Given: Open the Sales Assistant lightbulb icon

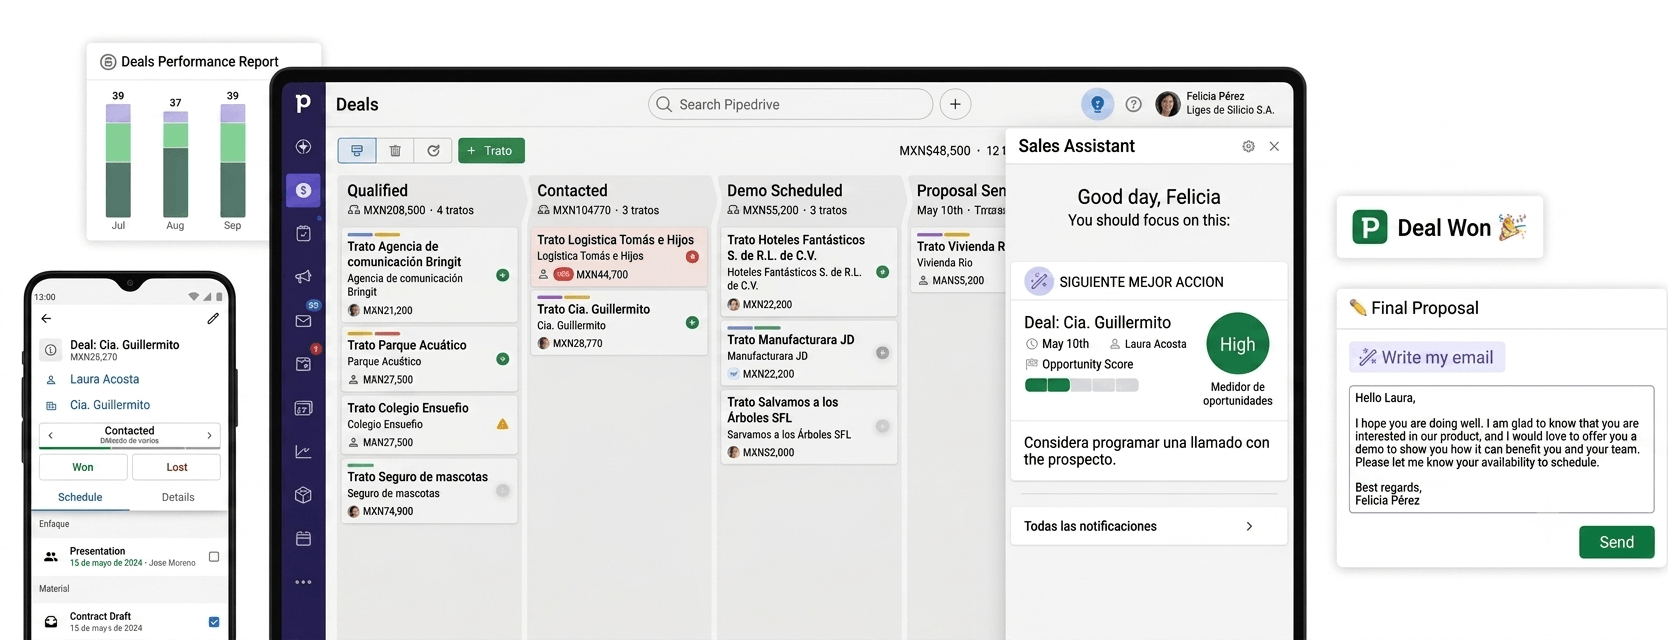Looking at the screenshot, I should tap(1097, 104).
